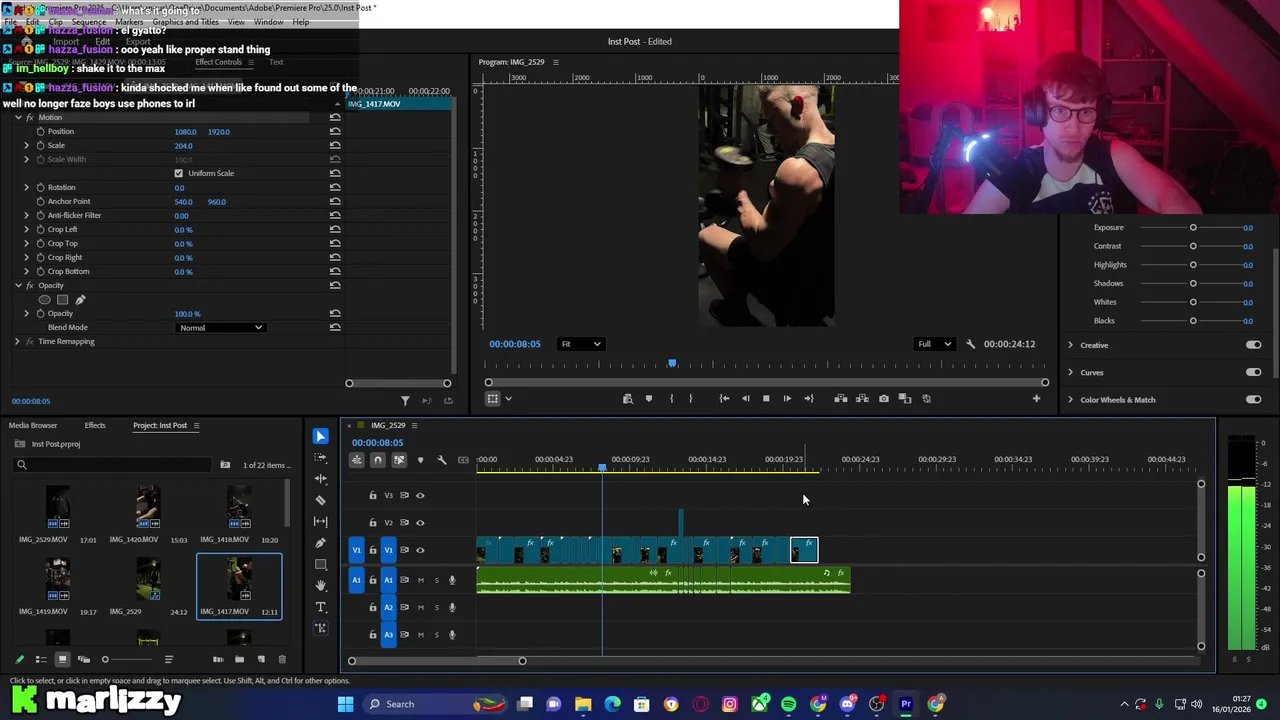This screenshot has height=720, width=1280.
Task: Toggle Position animation stopwatch
Action: click(x=40, y=132)
